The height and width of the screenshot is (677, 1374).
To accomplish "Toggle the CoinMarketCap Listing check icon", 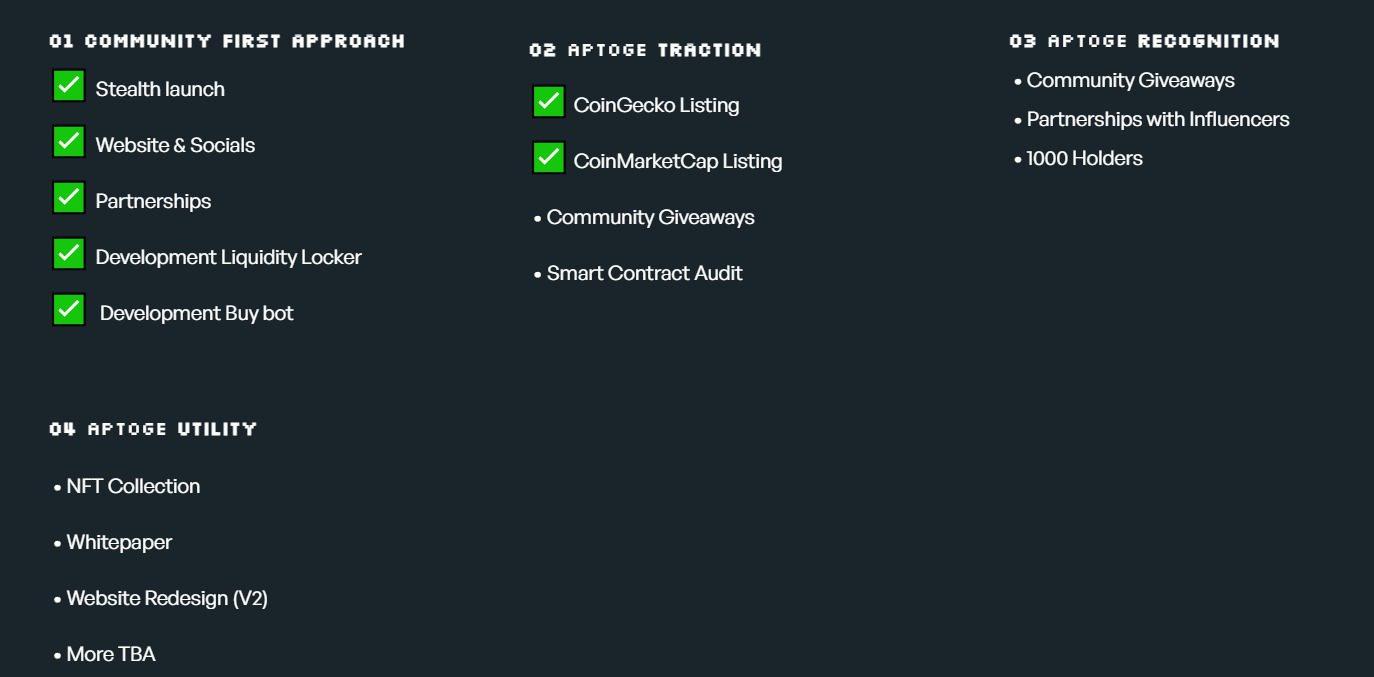I will (x=548, y=158).
